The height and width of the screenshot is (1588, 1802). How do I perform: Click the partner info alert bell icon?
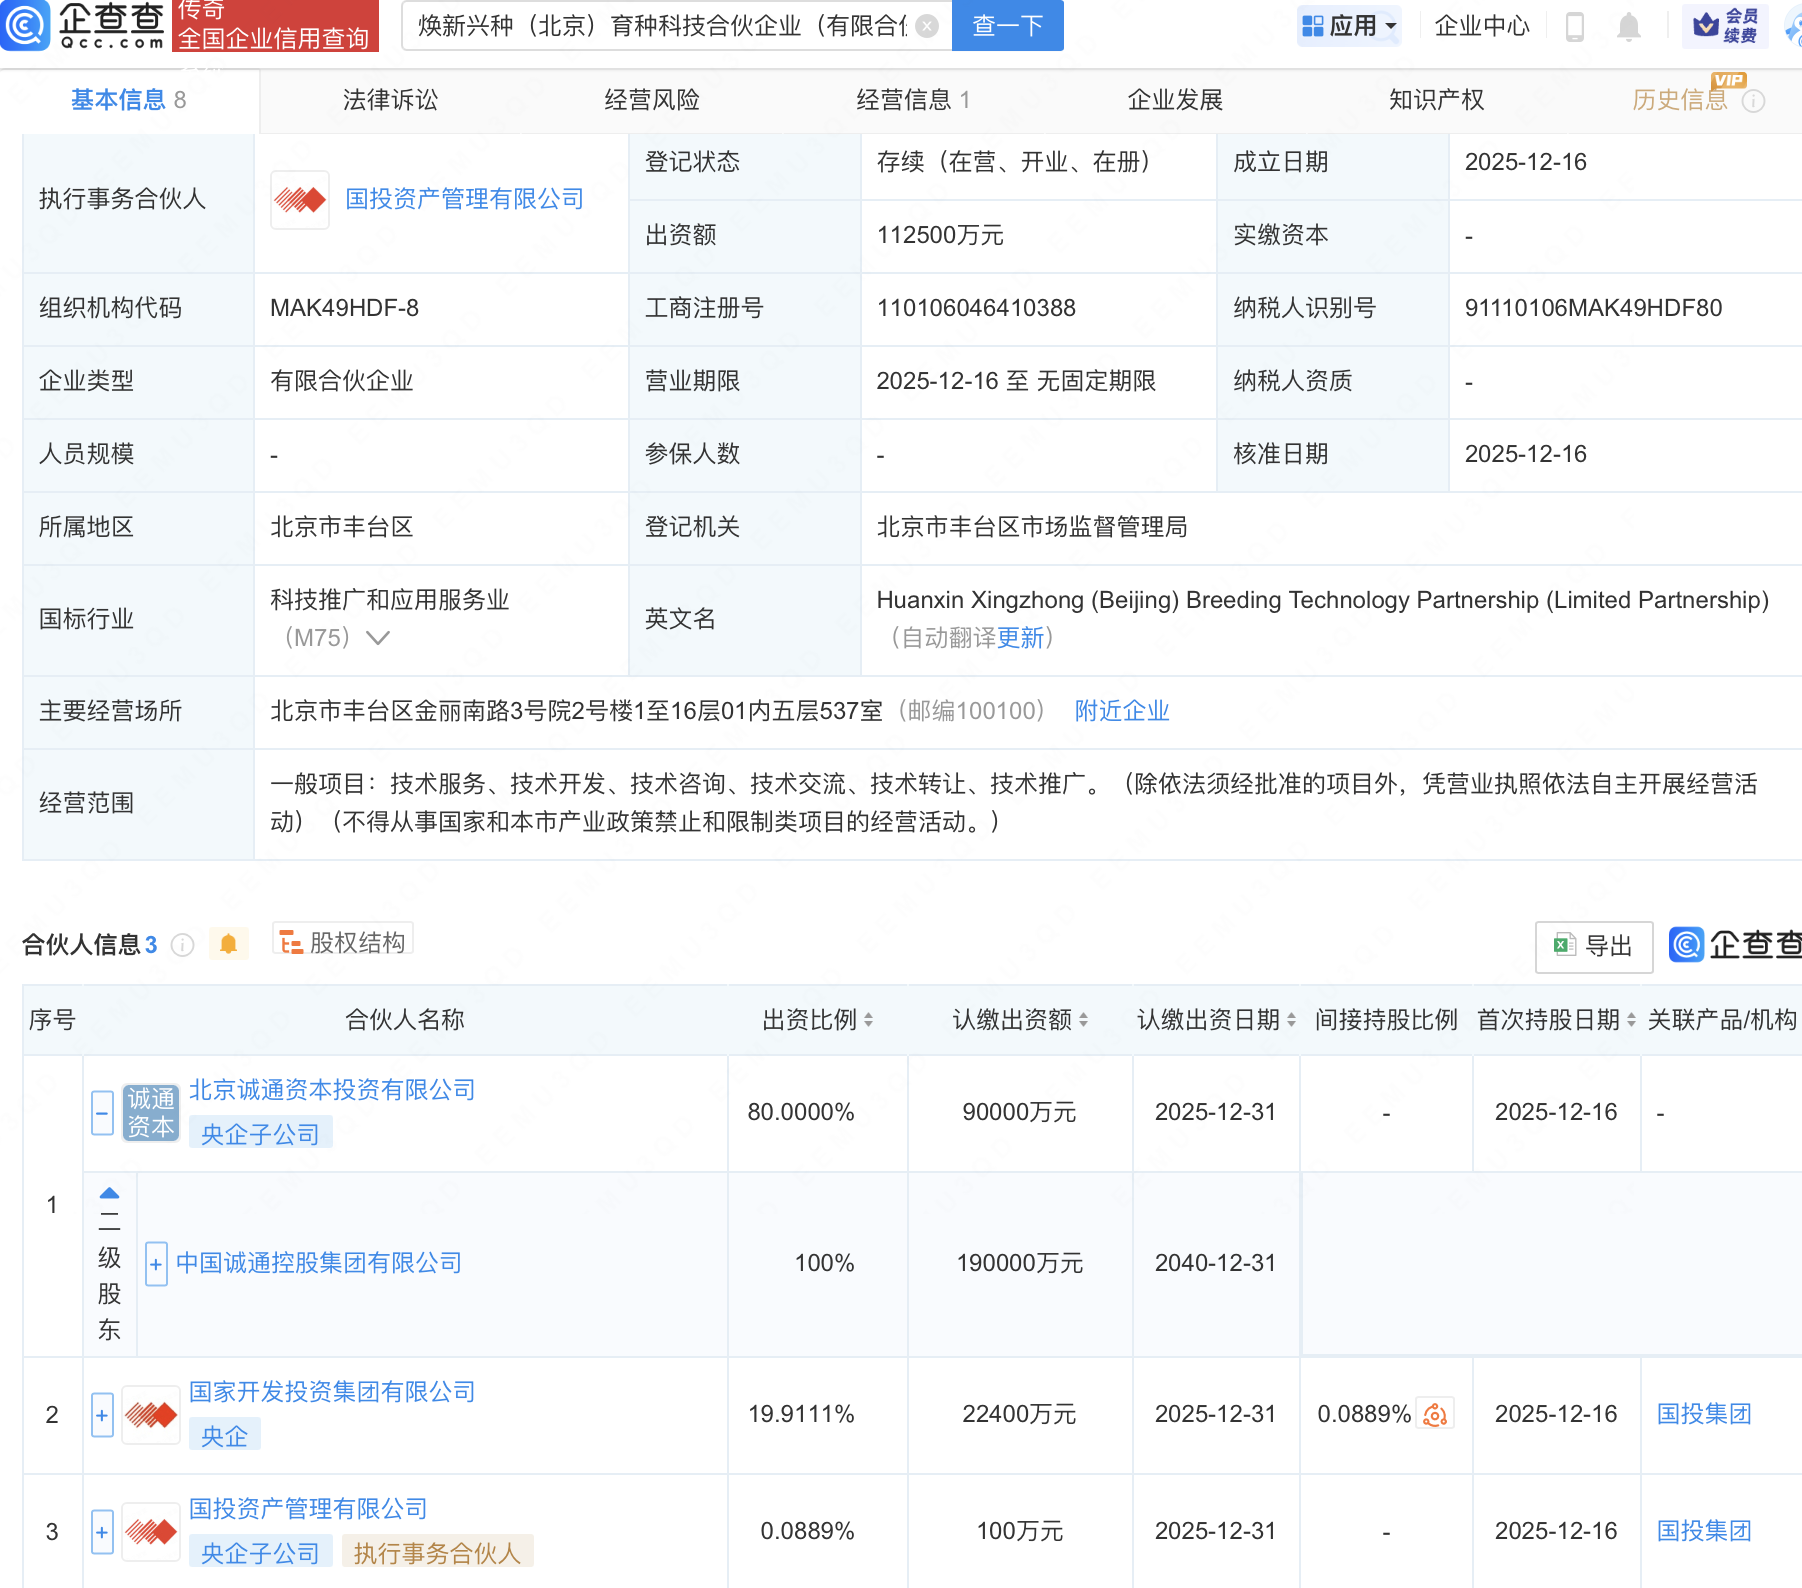pos(228,944)
